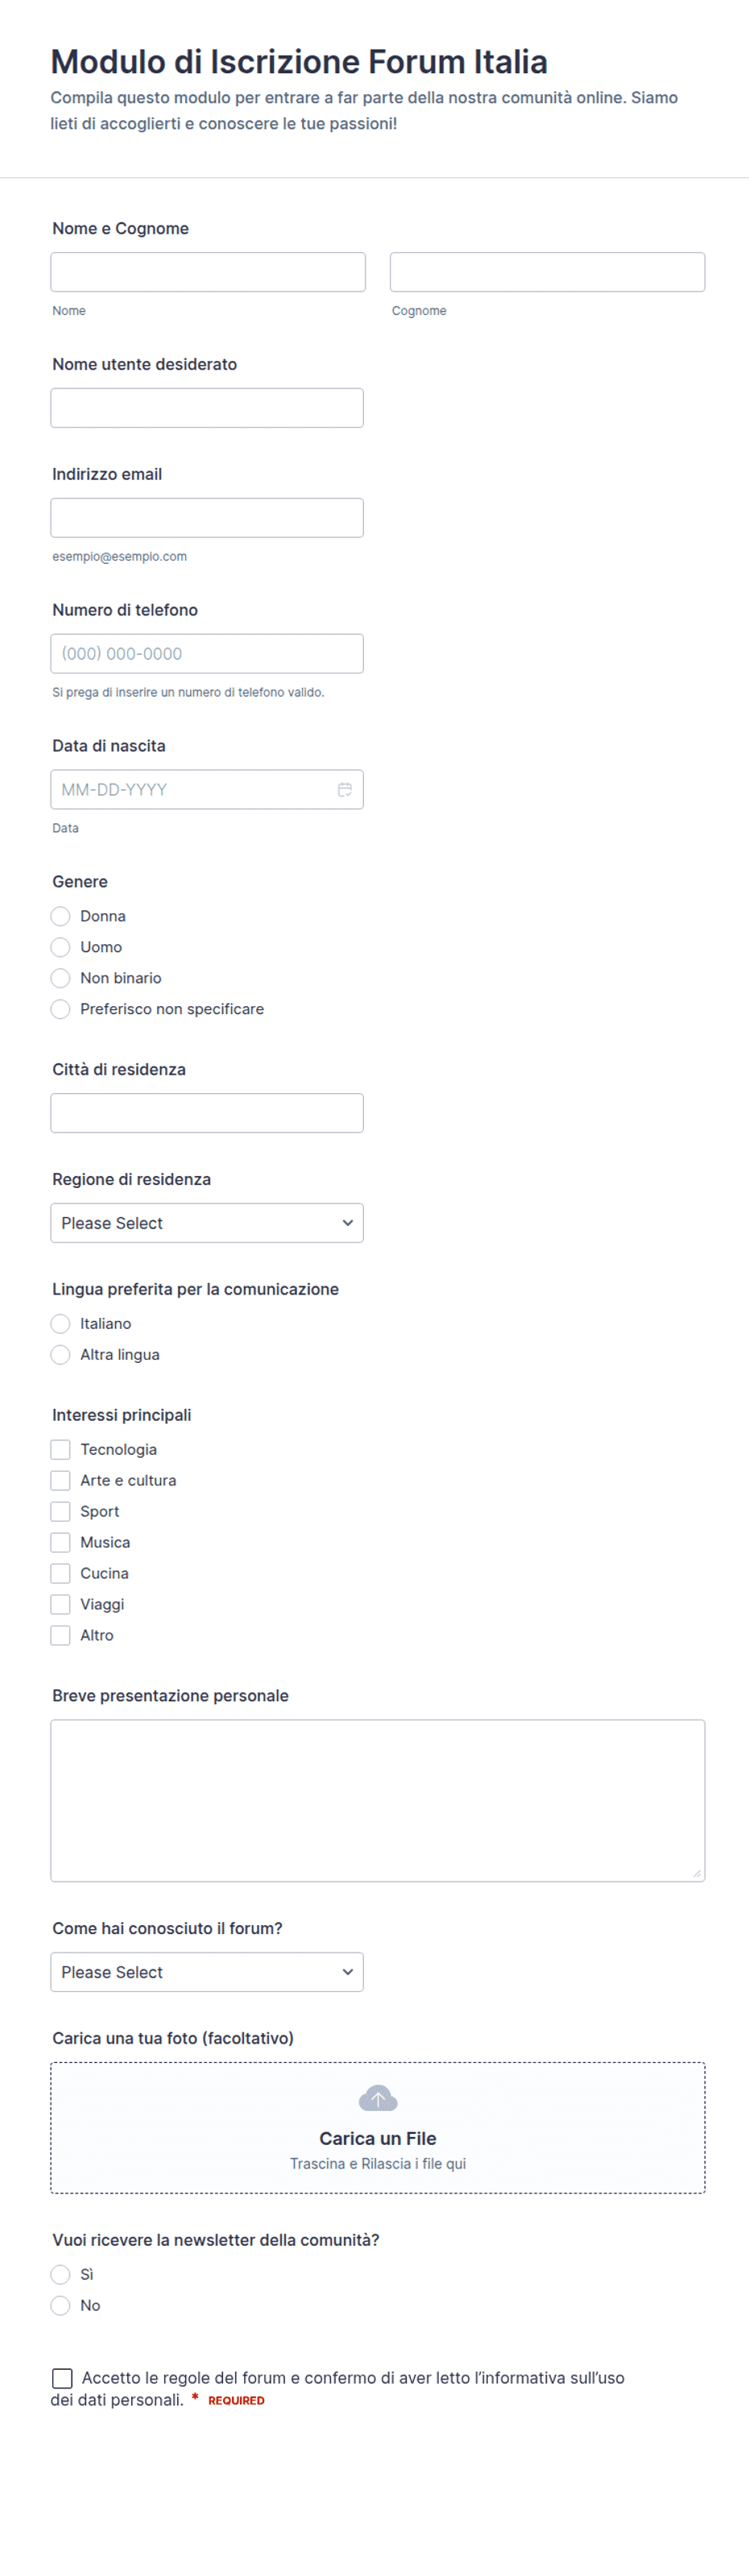Check the Tecnologia interest box
This screenshot has height=2576, width=749.
(60, 1450)
